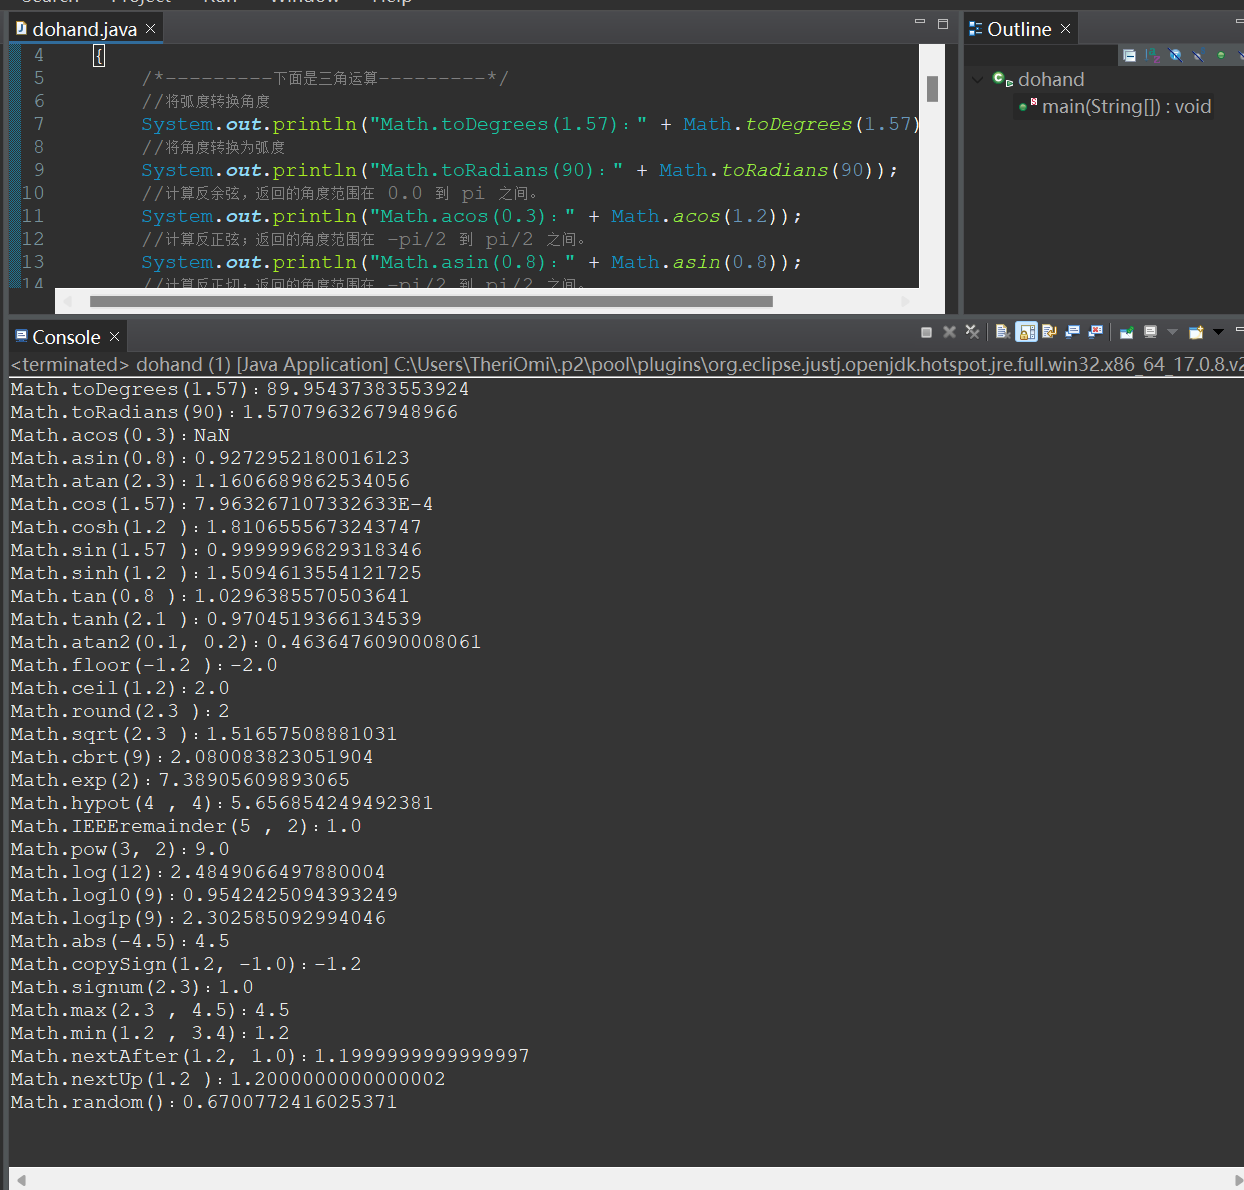Viewport: 1244px width, 1190px height.
Task: Click the Math.copySign(1.2, -1.0) output line
Action: point(185,964)
